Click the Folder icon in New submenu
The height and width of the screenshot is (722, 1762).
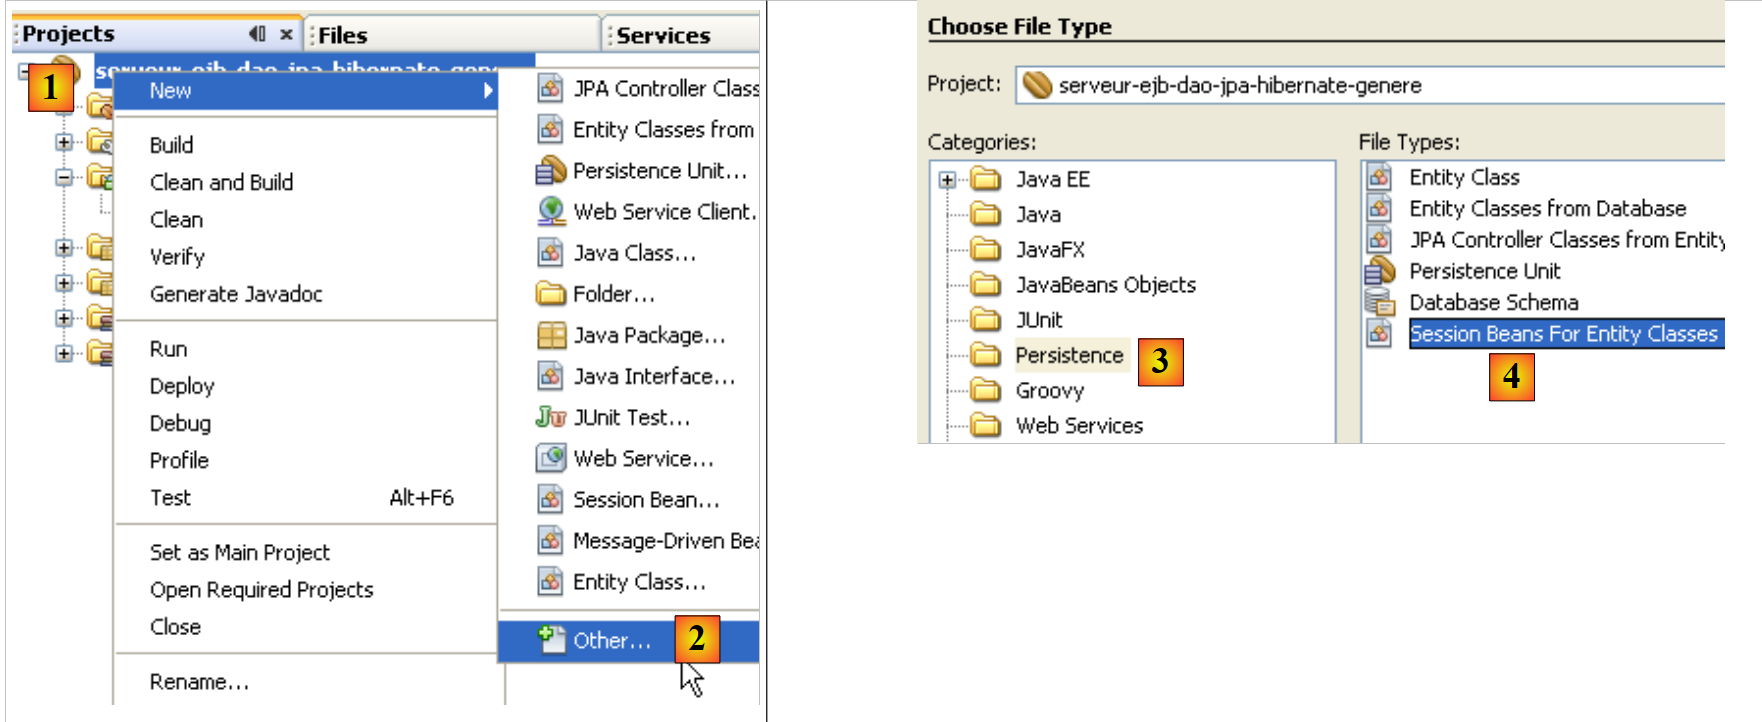[x=551, y=294]
